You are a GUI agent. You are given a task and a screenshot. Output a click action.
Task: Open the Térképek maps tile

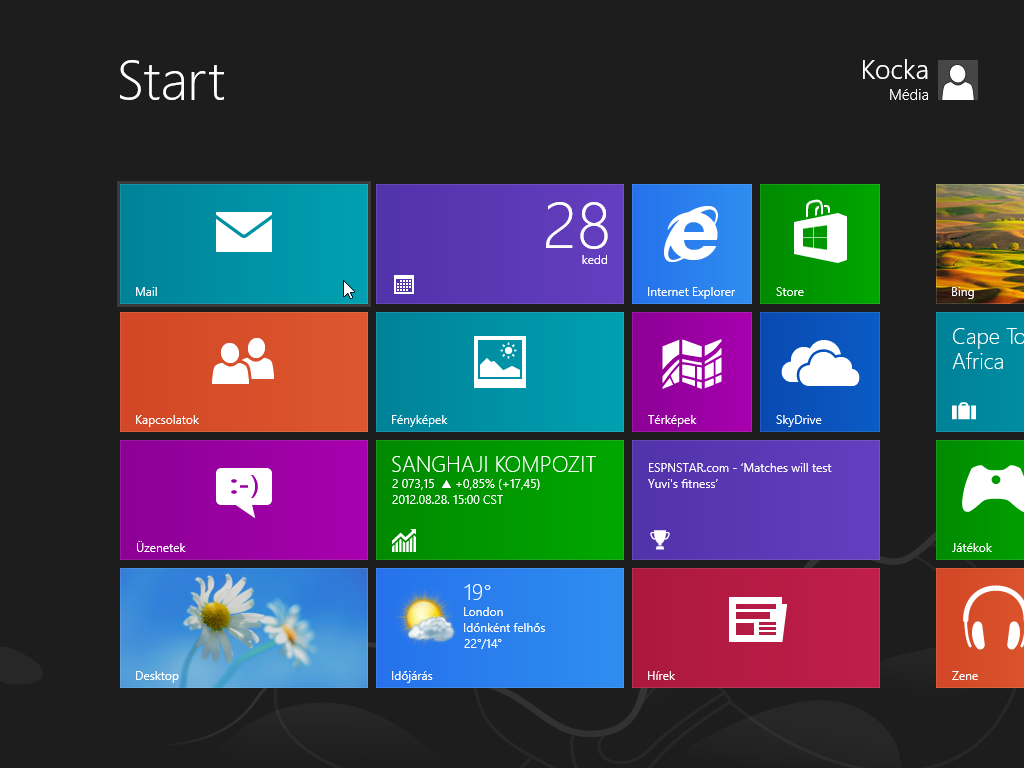(692, 371)
